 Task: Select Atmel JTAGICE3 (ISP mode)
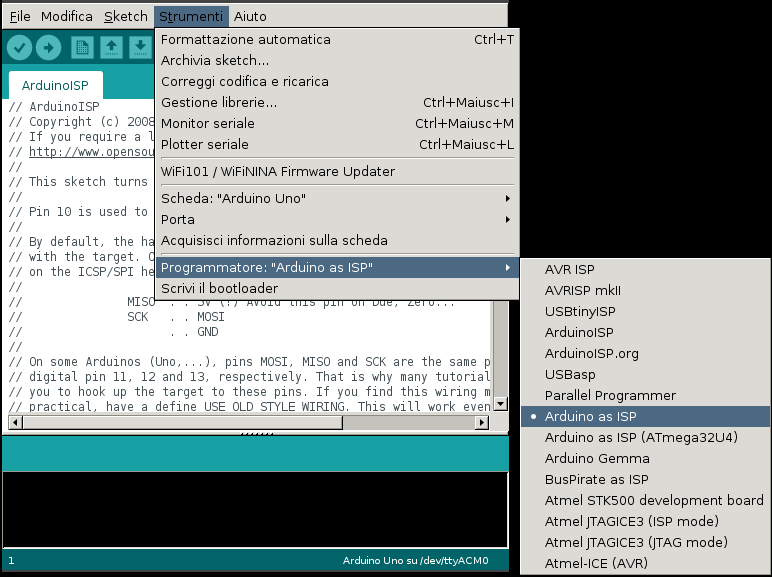point(645,521)
